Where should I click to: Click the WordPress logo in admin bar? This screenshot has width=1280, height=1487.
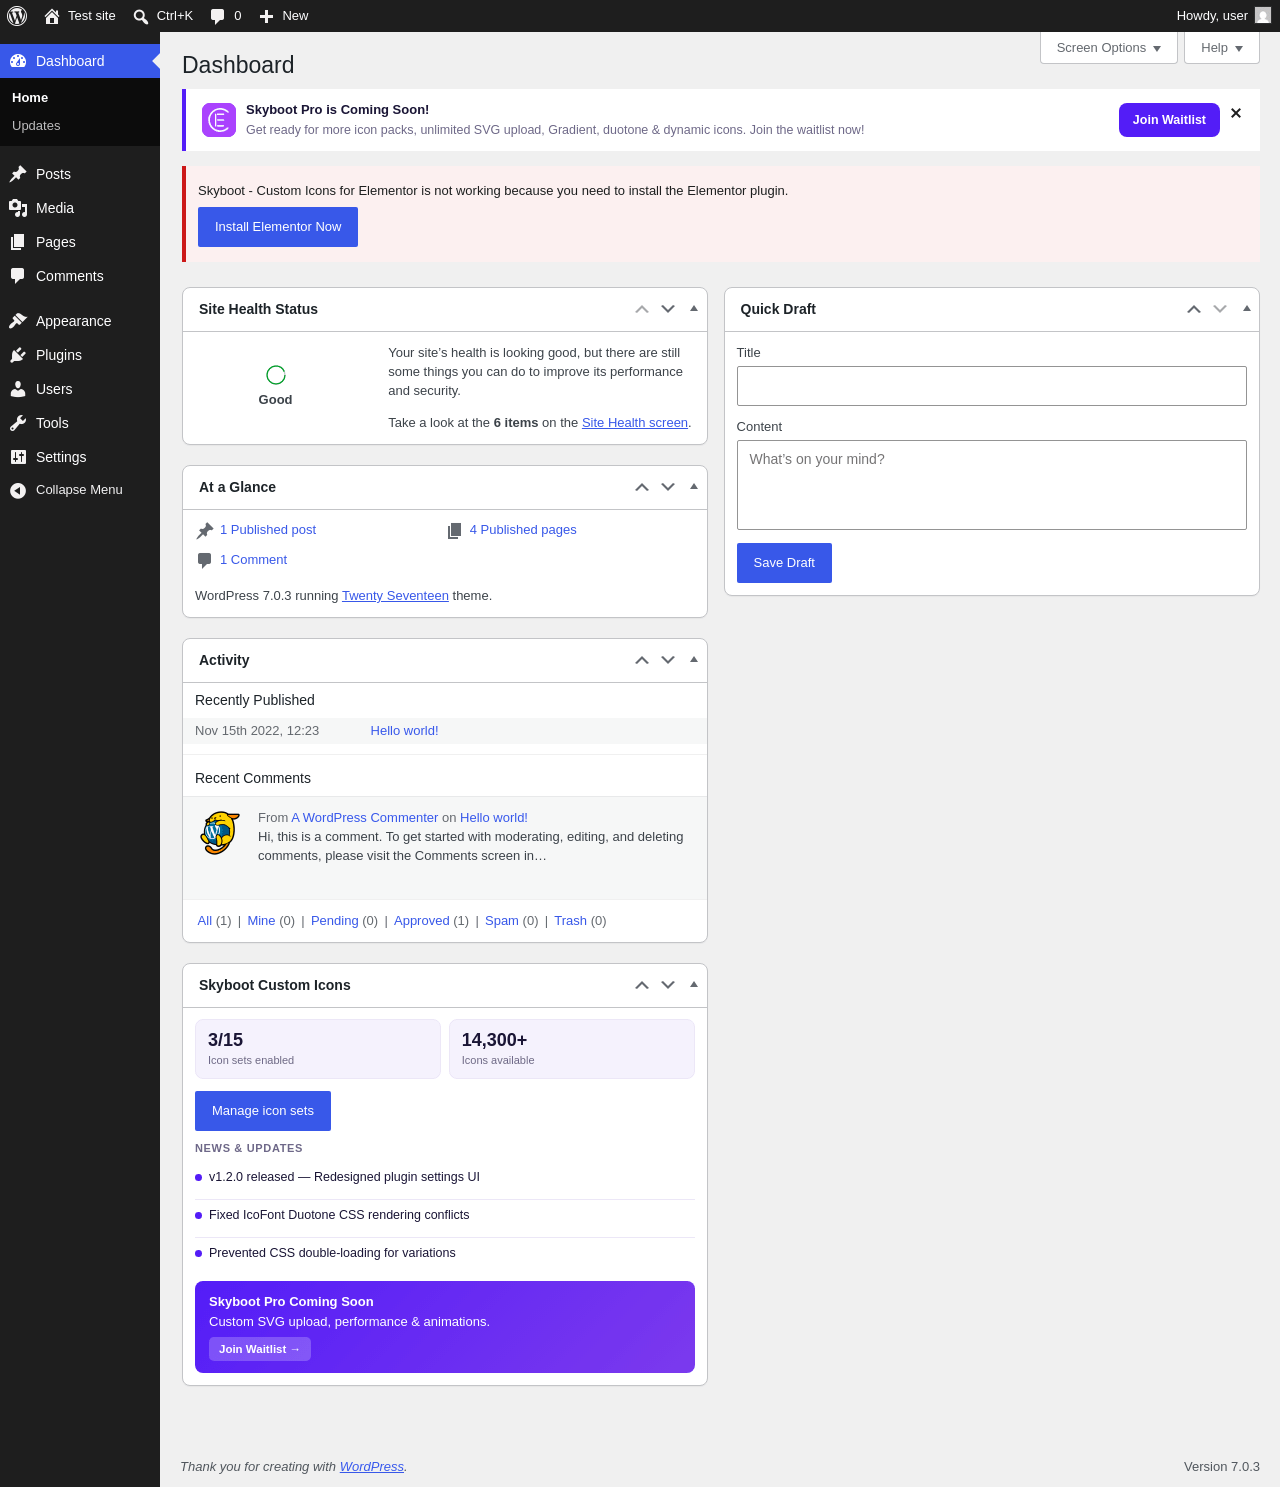coord(17,16)
